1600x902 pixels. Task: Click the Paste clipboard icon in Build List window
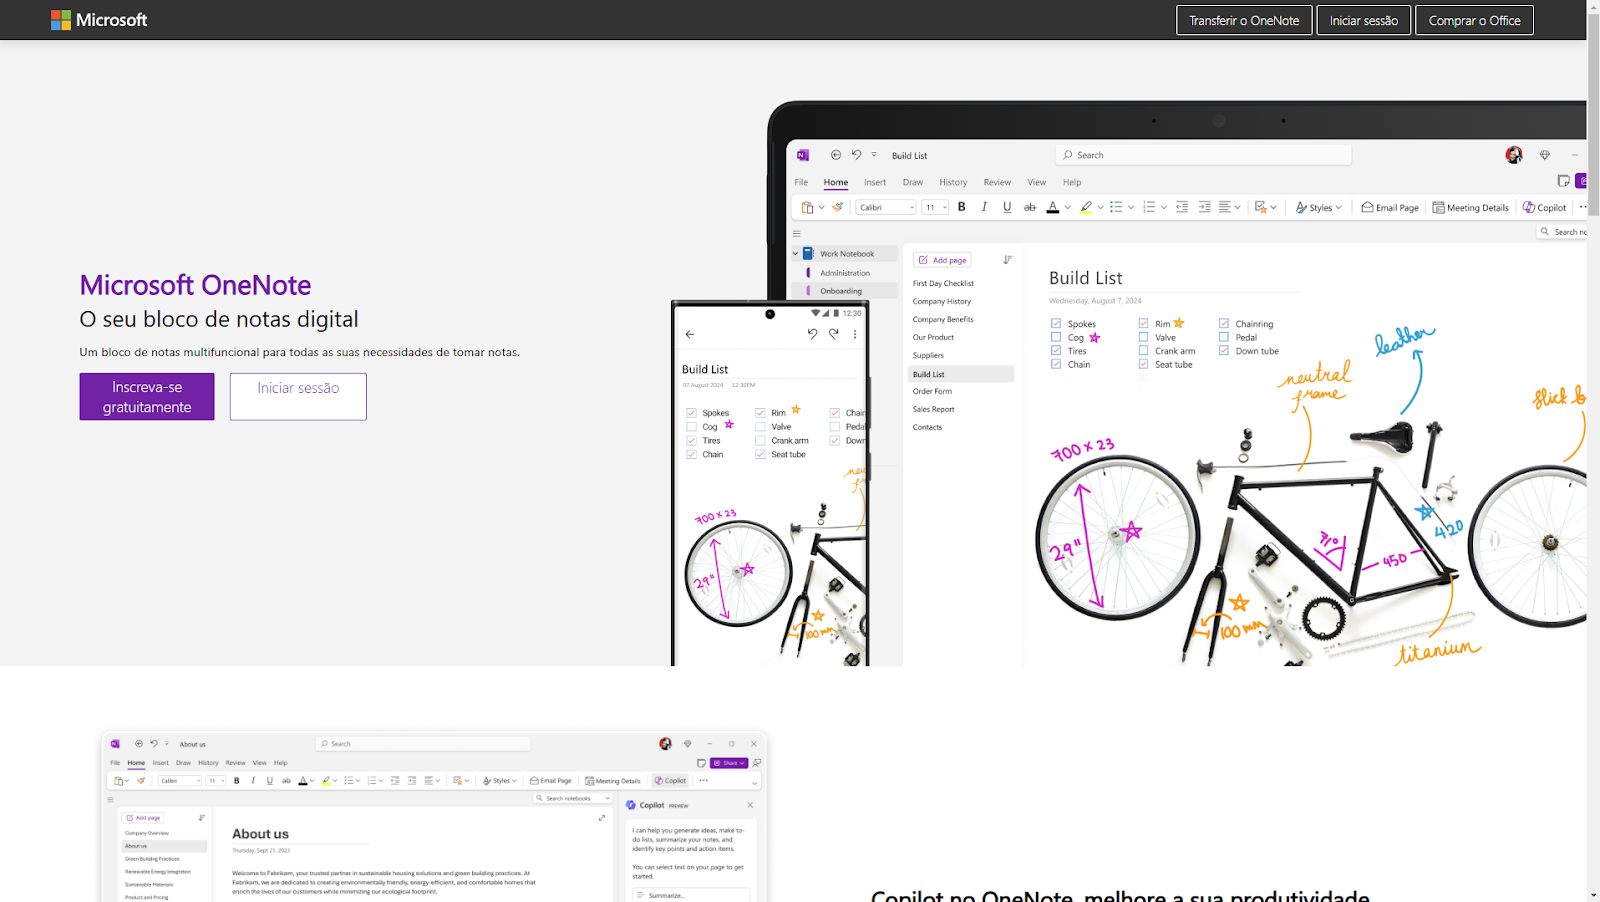808,208
